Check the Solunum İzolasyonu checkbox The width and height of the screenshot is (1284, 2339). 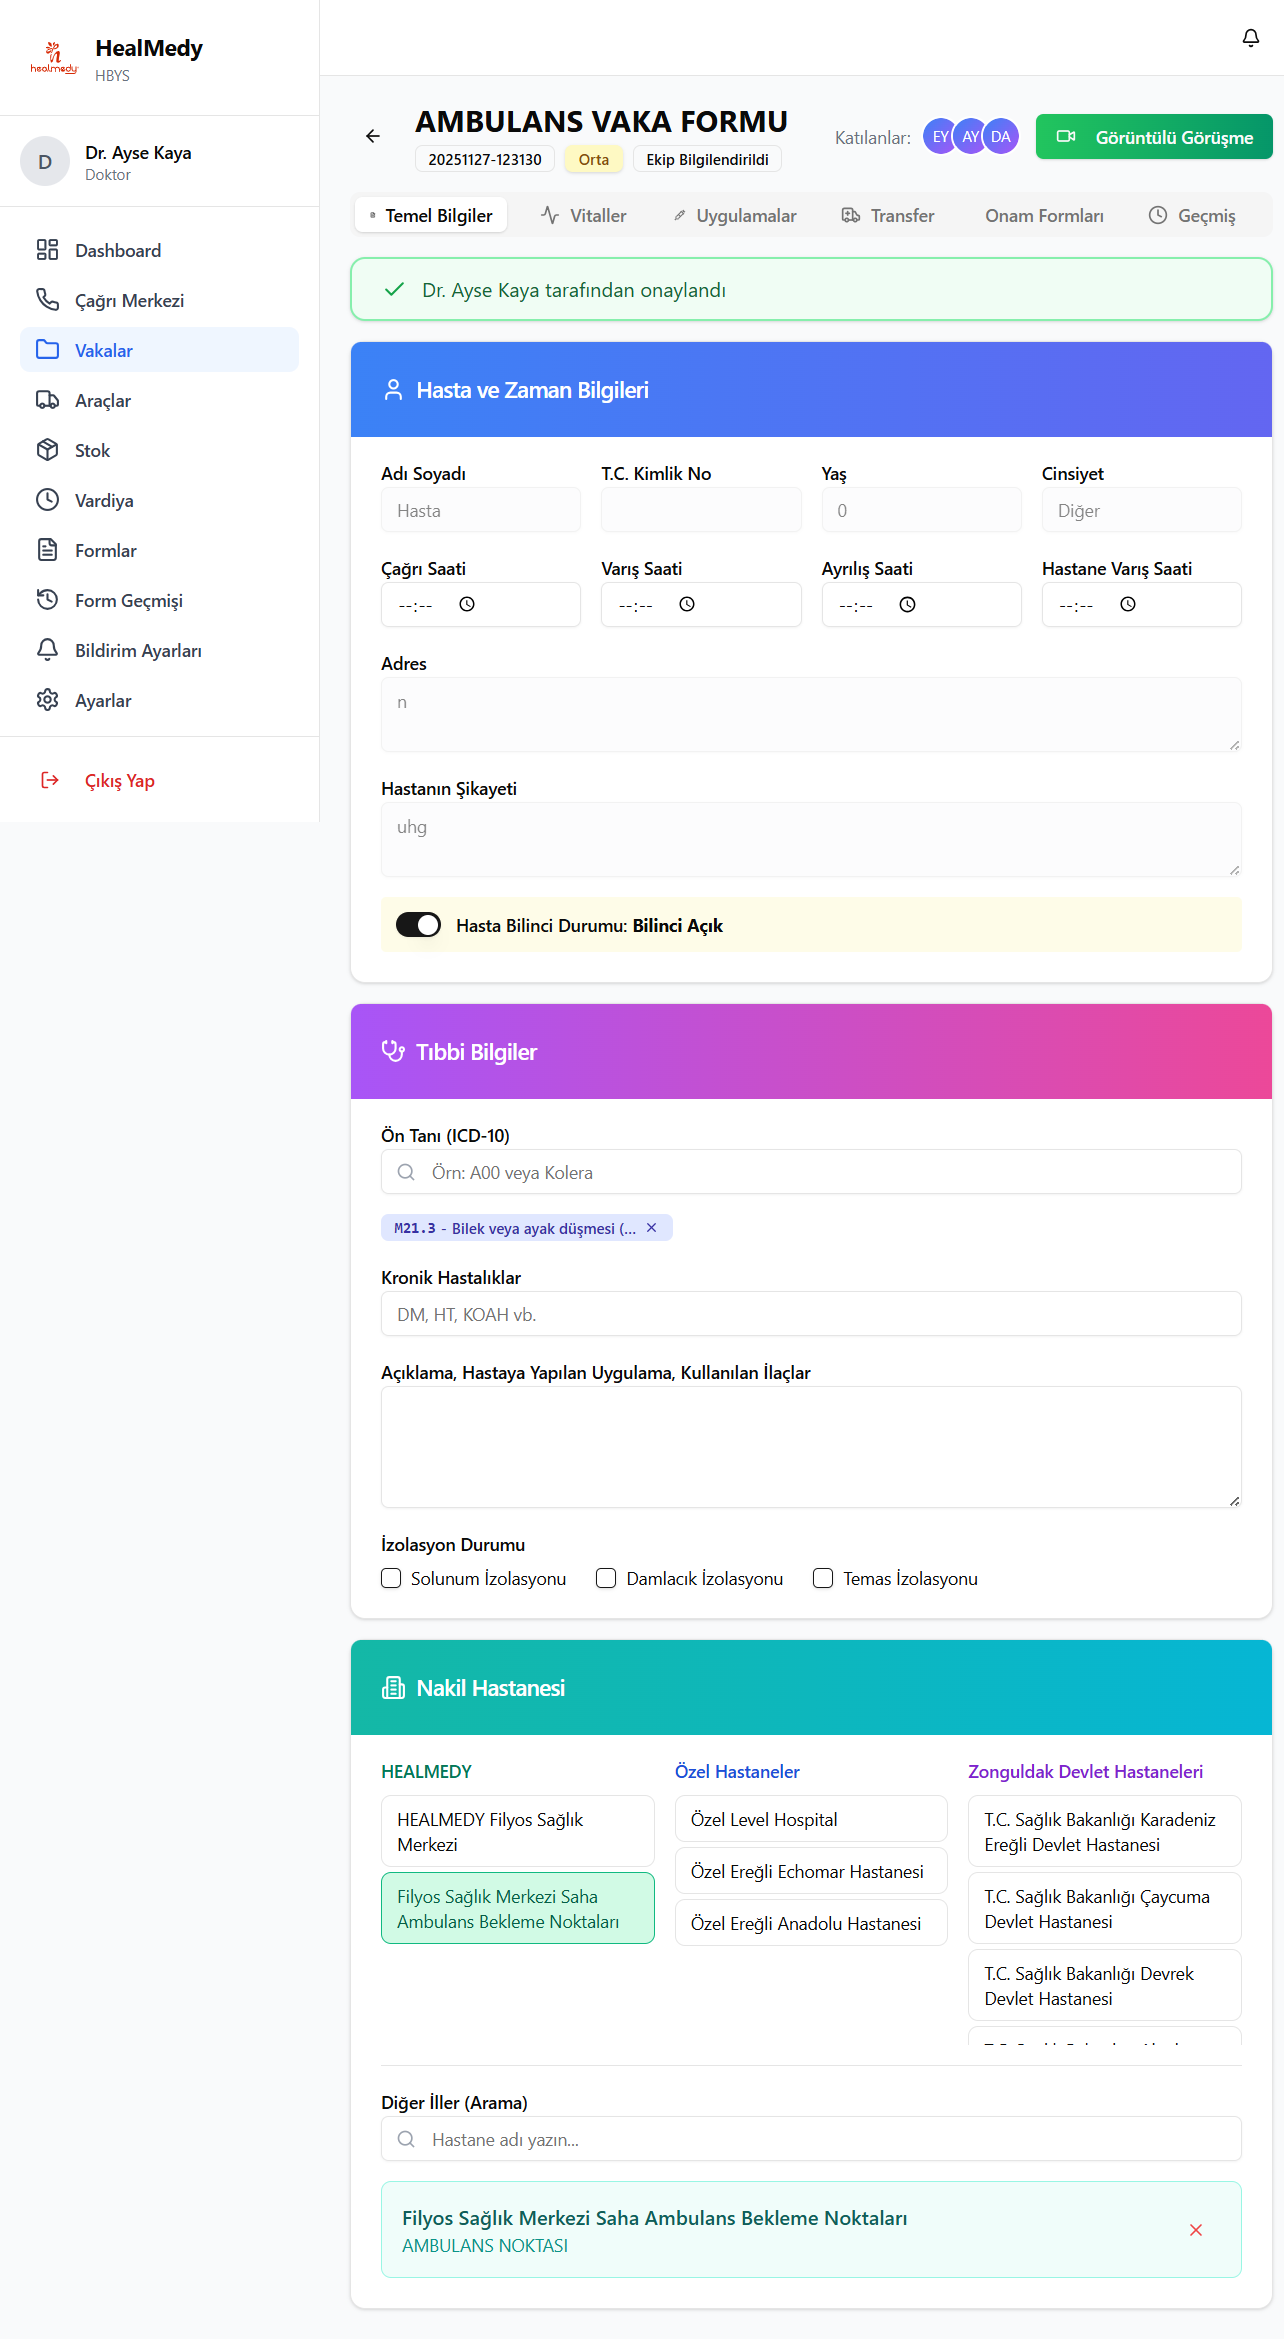[391, 1578]
